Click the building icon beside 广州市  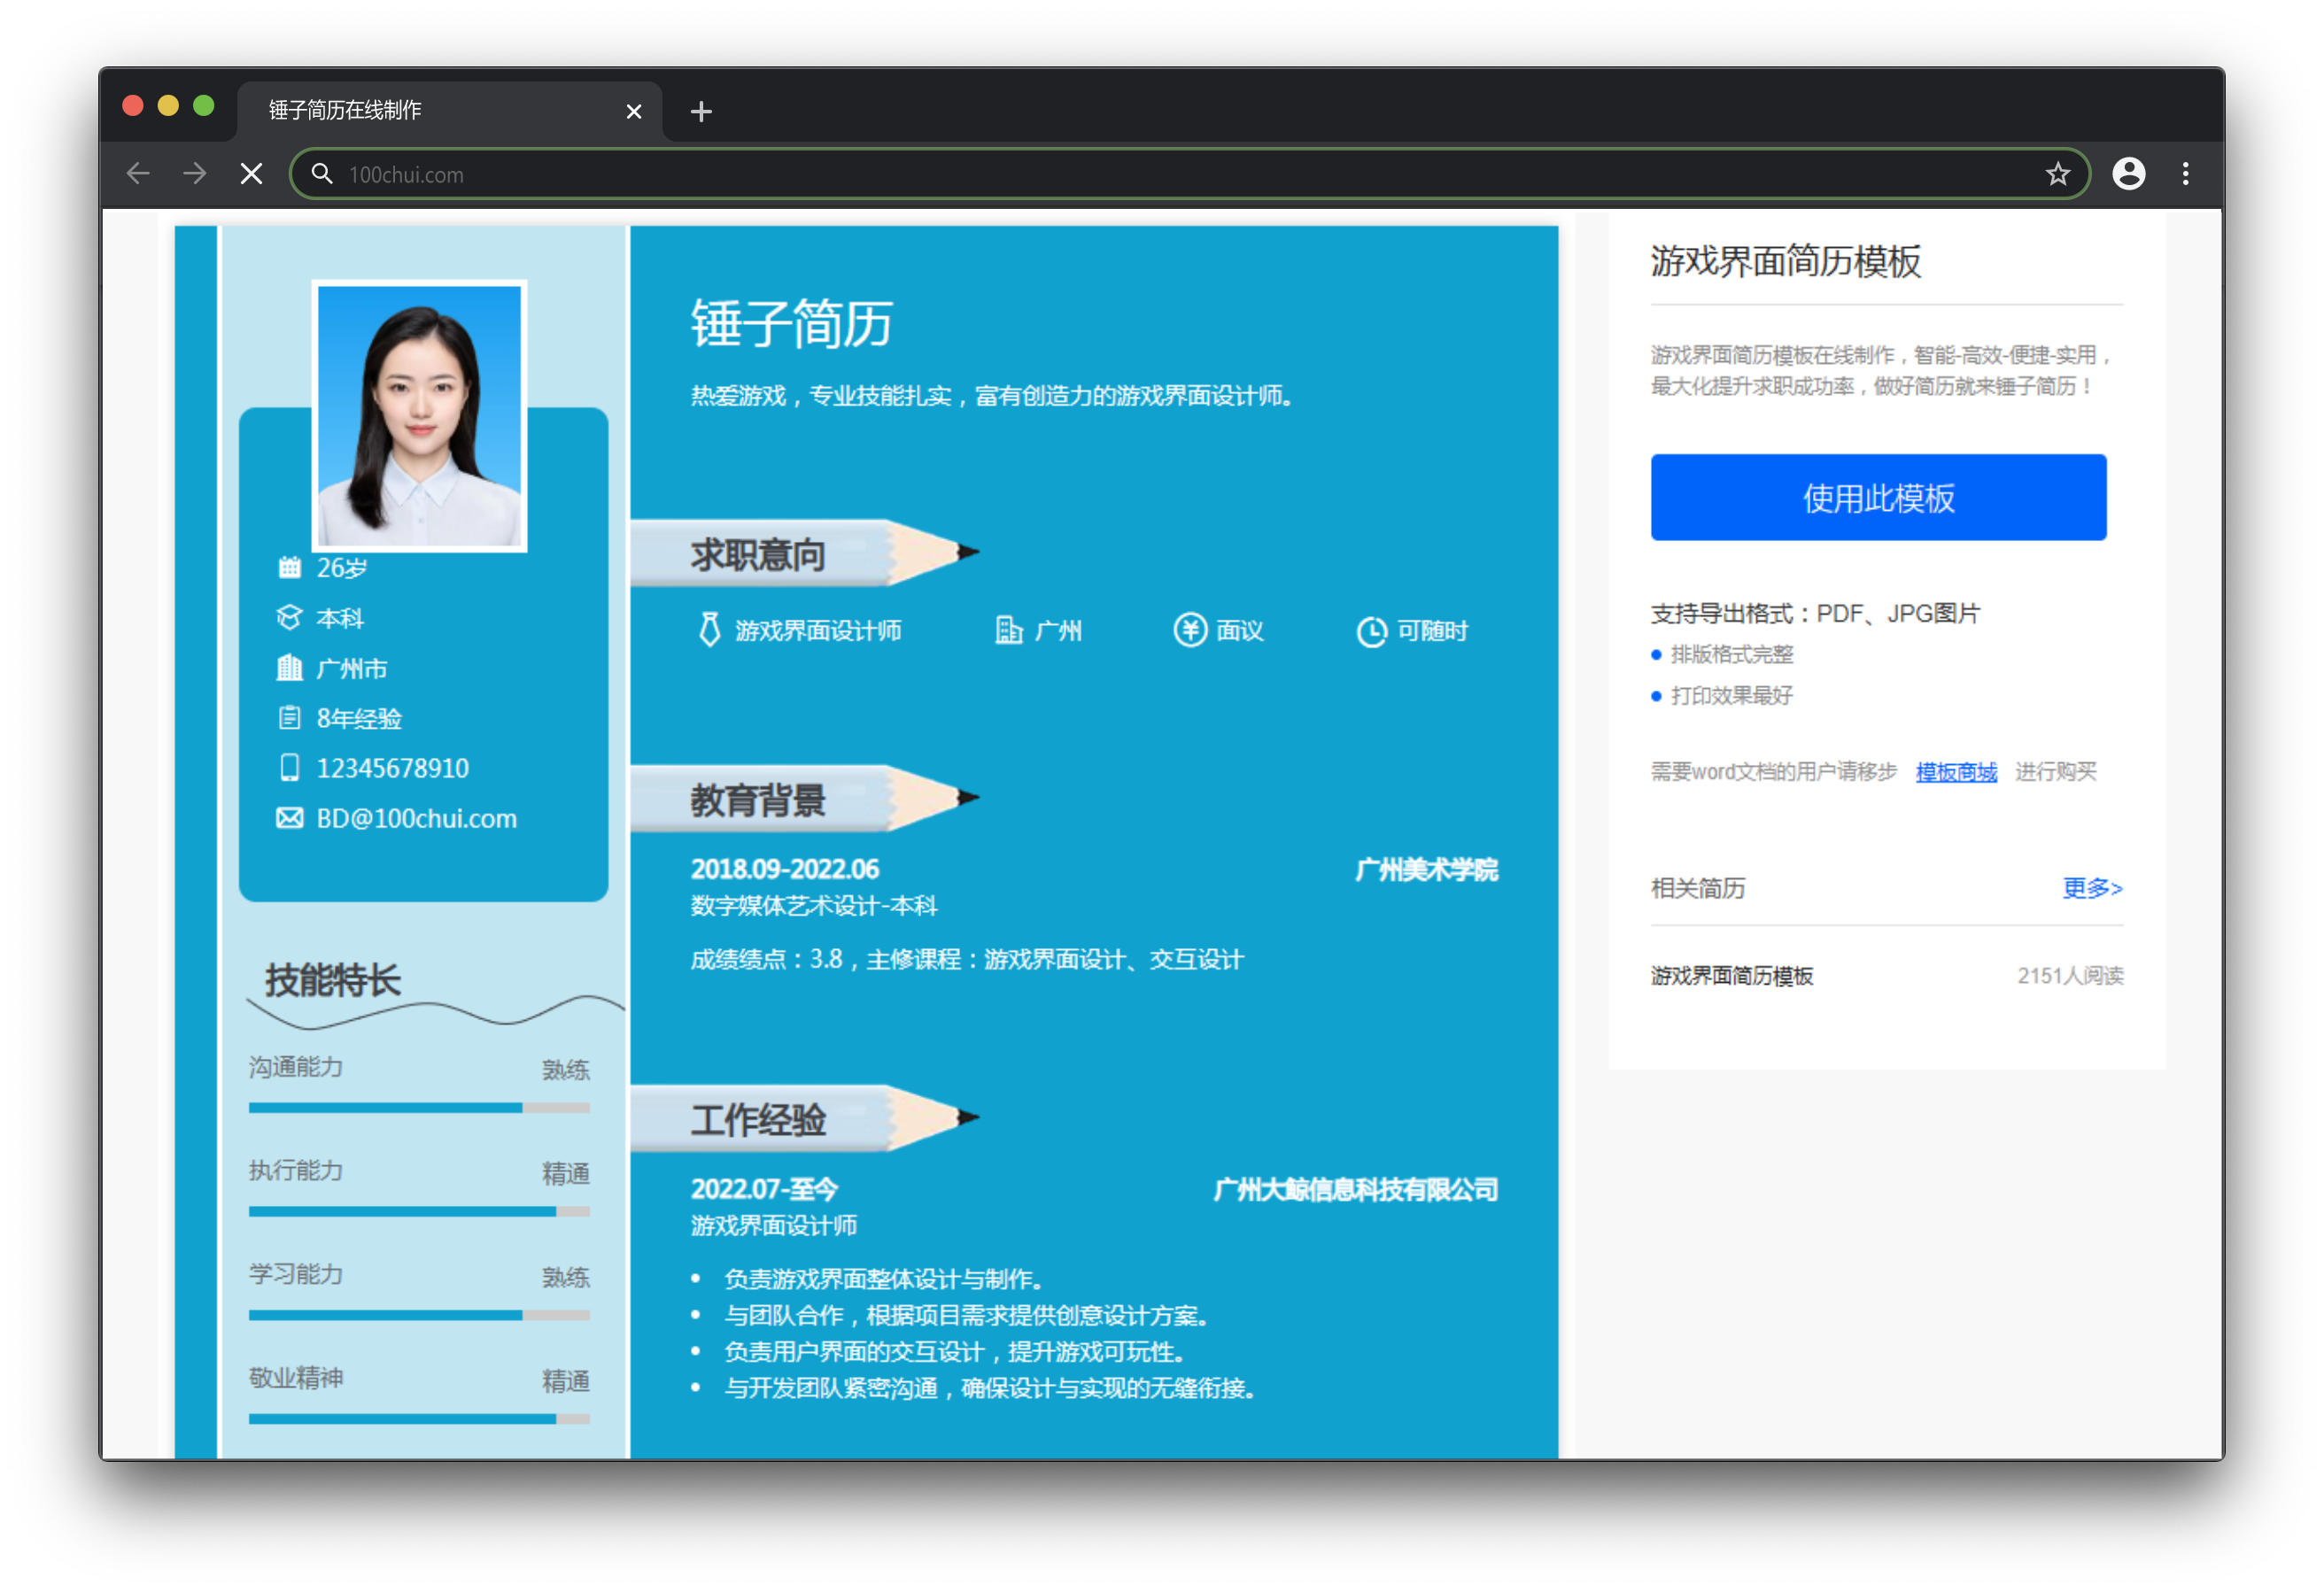point(289,667)
